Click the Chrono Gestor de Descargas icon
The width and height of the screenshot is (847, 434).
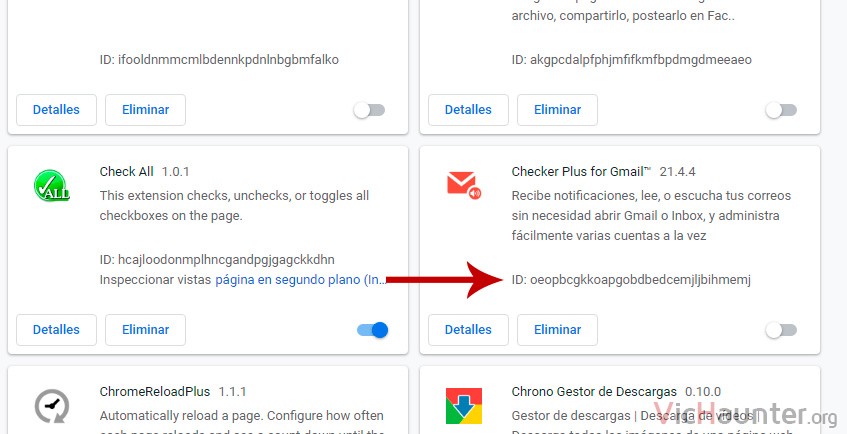(464, 406)
